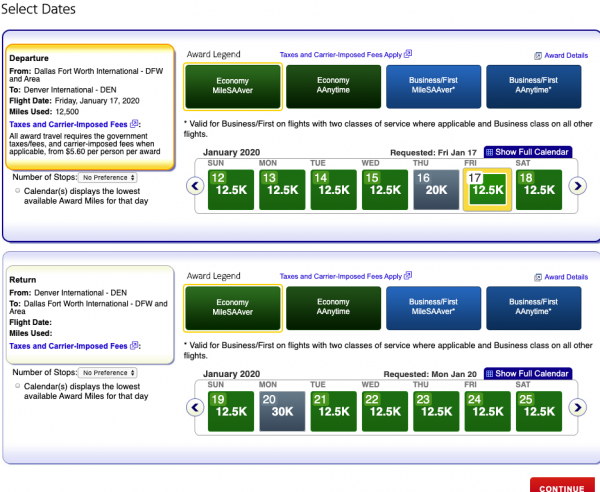Show Full Calendar for return
The width and height of the screenshot is (600, 492).
click(526, 373)
